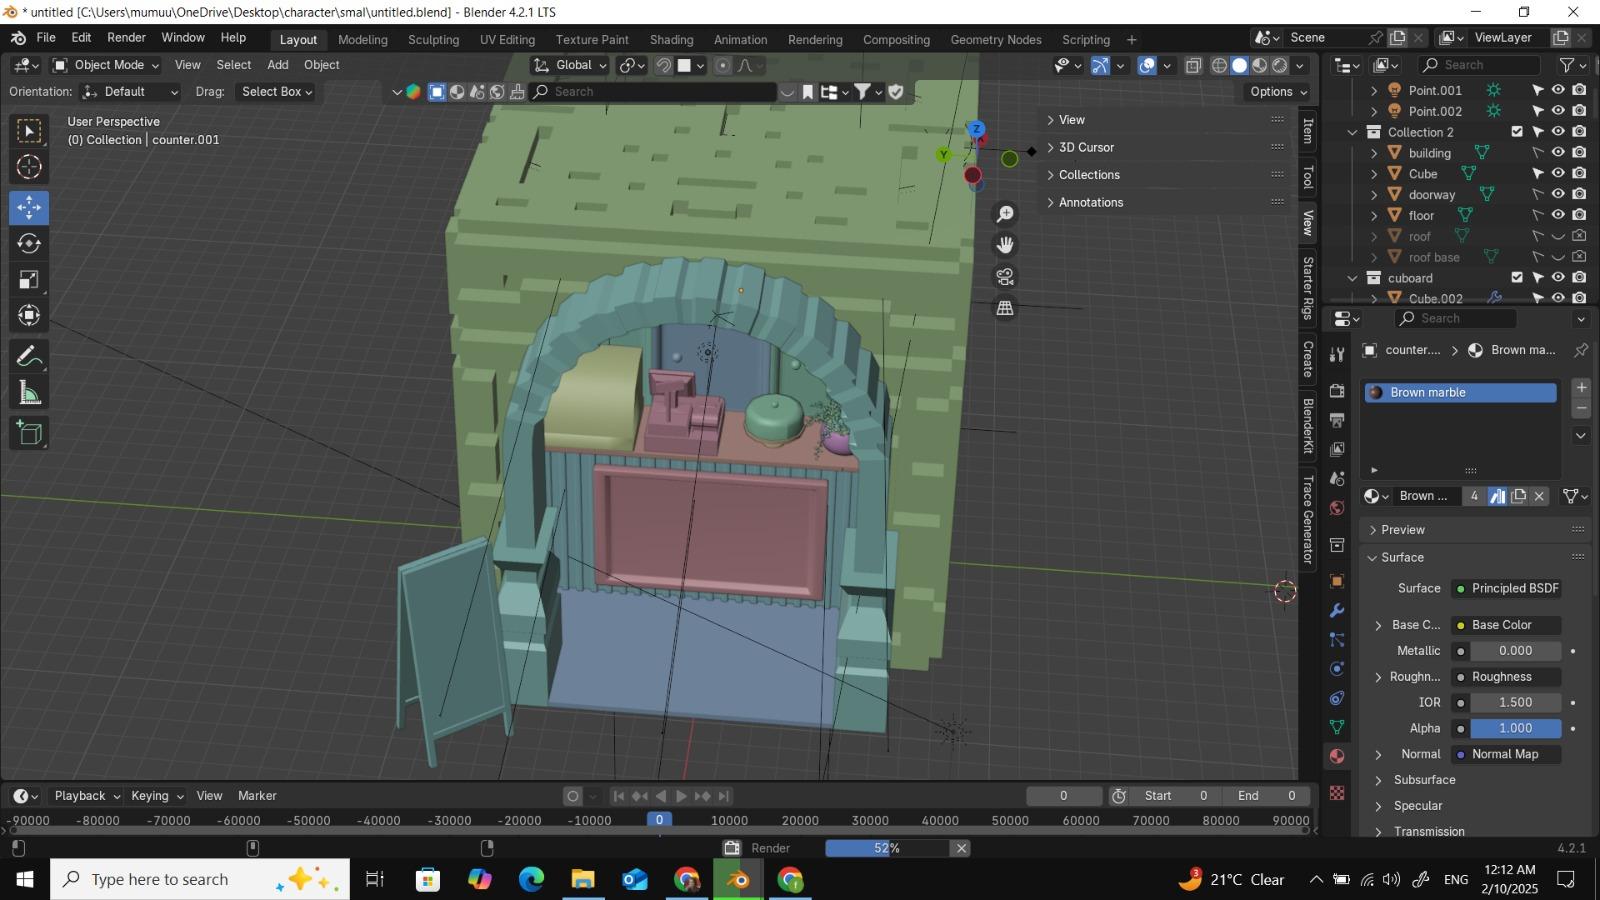Toggle snapping magnet in header

[x=664, y=65]
